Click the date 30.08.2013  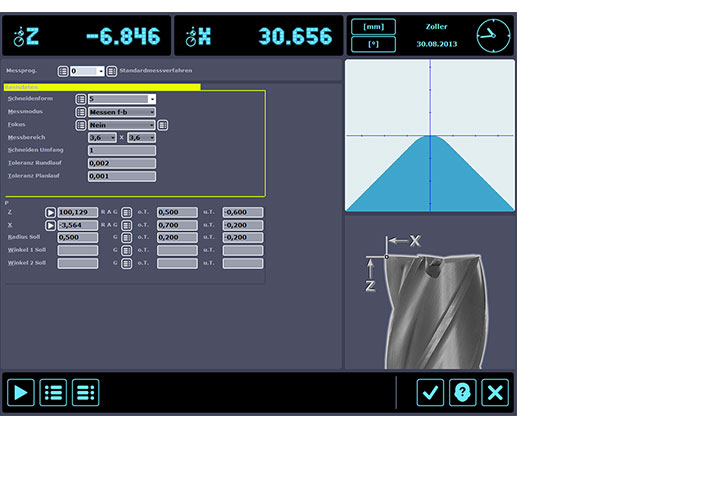[436, 44]
